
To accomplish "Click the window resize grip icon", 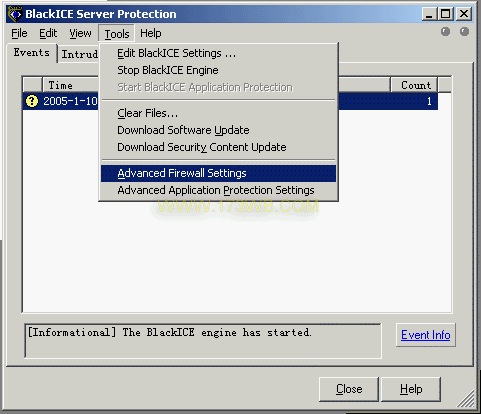I will [466, 399].
